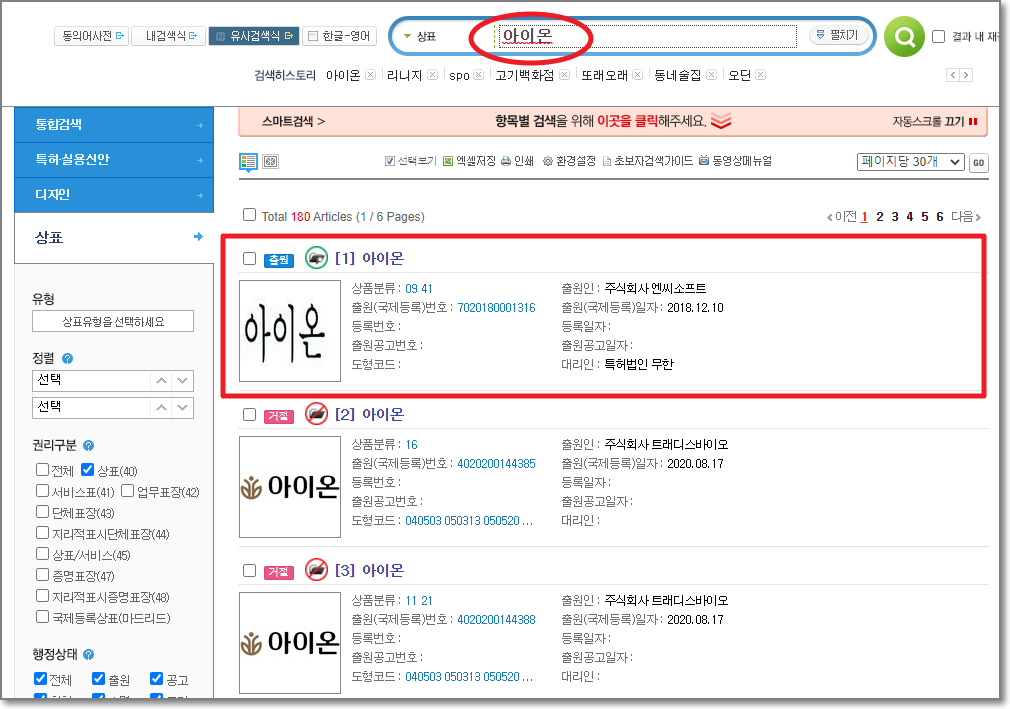Open first 선택 sort dropdown
The image size is (1010, 709).
pos(113,381)
